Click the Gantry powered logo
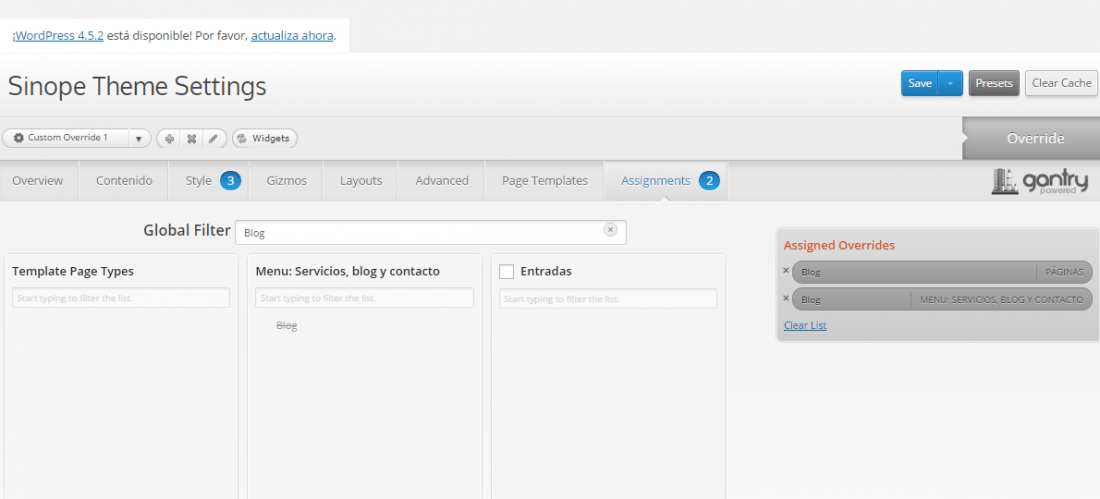This screenshot has width=1100, height=499. pyautogui.click(x=1040, y=182)
